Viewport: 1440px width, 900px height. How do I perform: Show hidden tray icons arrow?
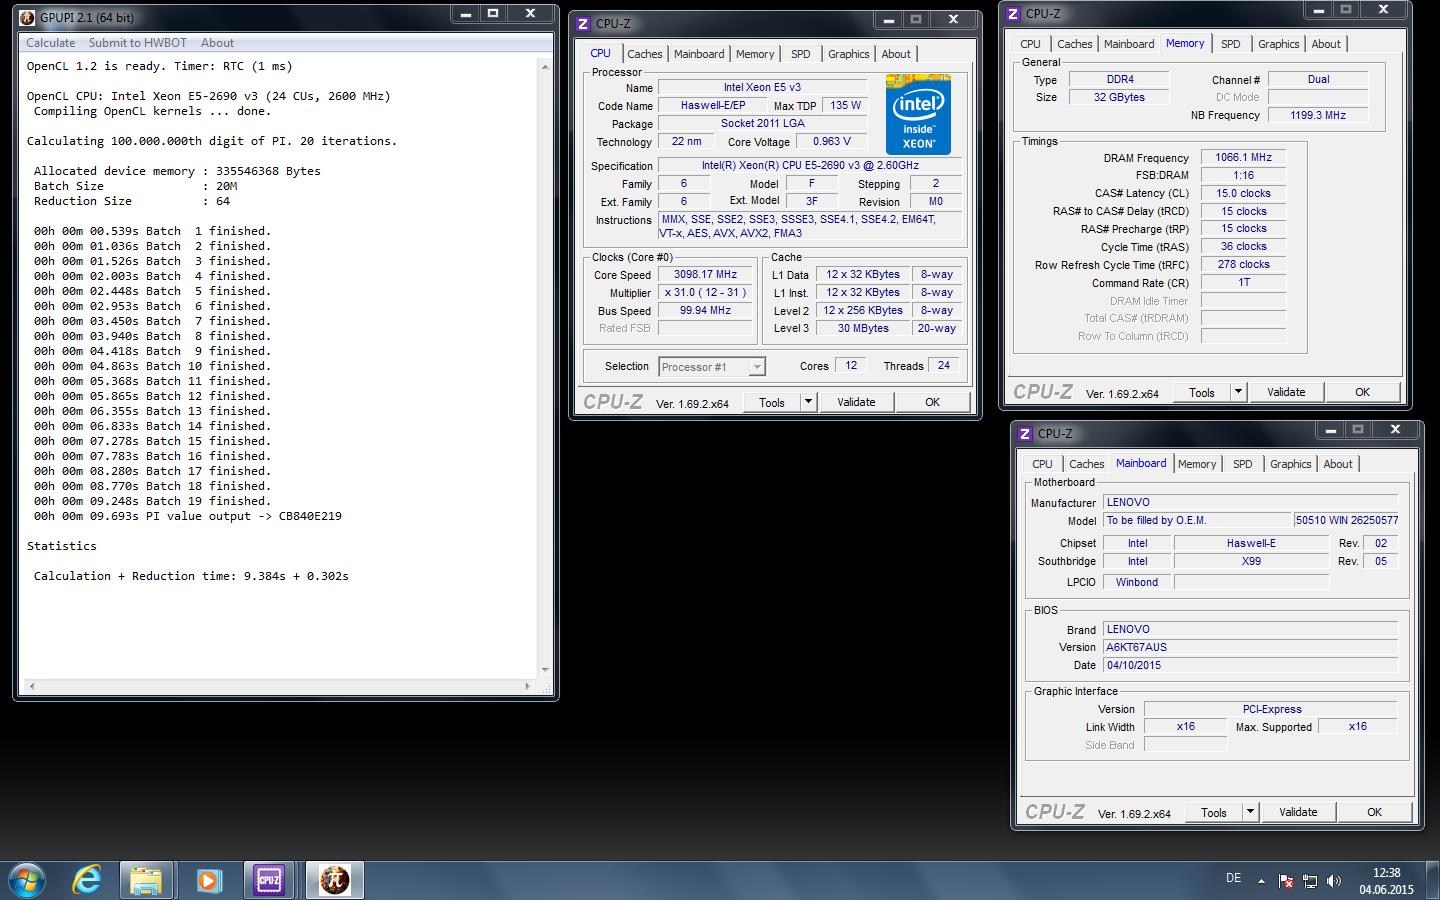(x=1261, y=881)
